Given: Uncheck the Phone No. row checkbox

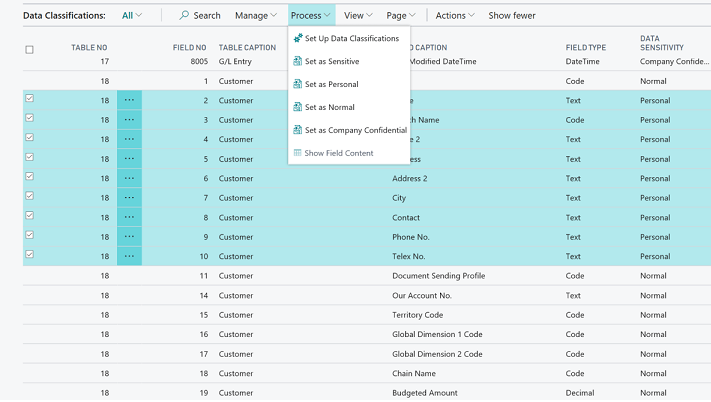Looking at the screenshot, I should click(x=29, y=235).
